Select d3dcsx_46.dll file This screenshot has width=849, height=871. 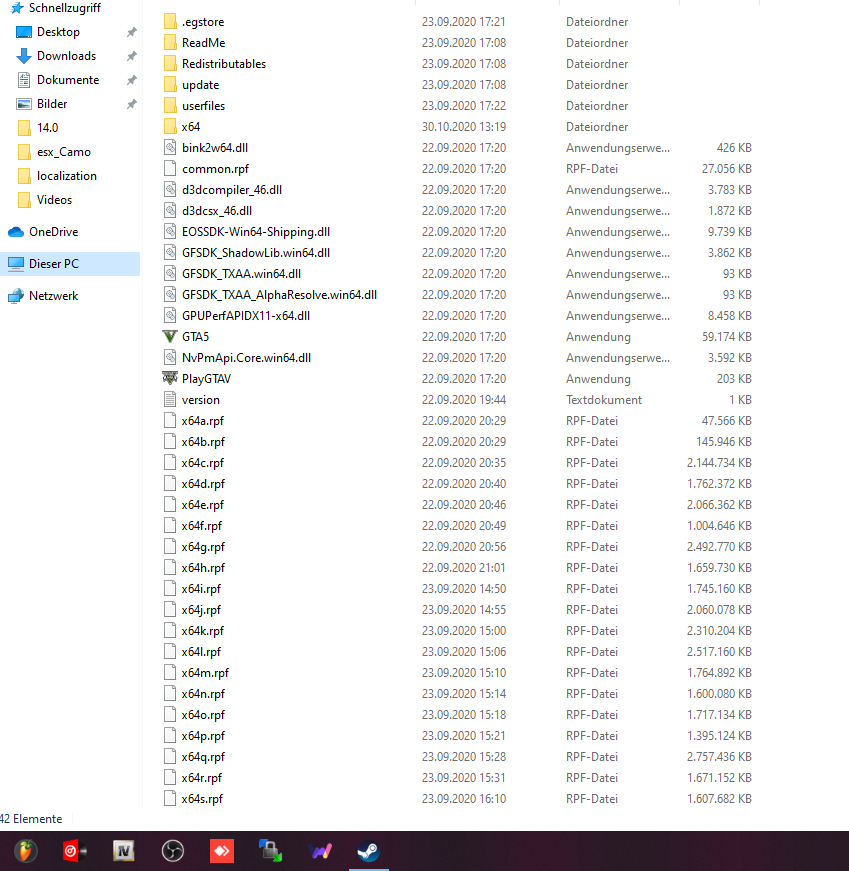click(x=217, y=211)
